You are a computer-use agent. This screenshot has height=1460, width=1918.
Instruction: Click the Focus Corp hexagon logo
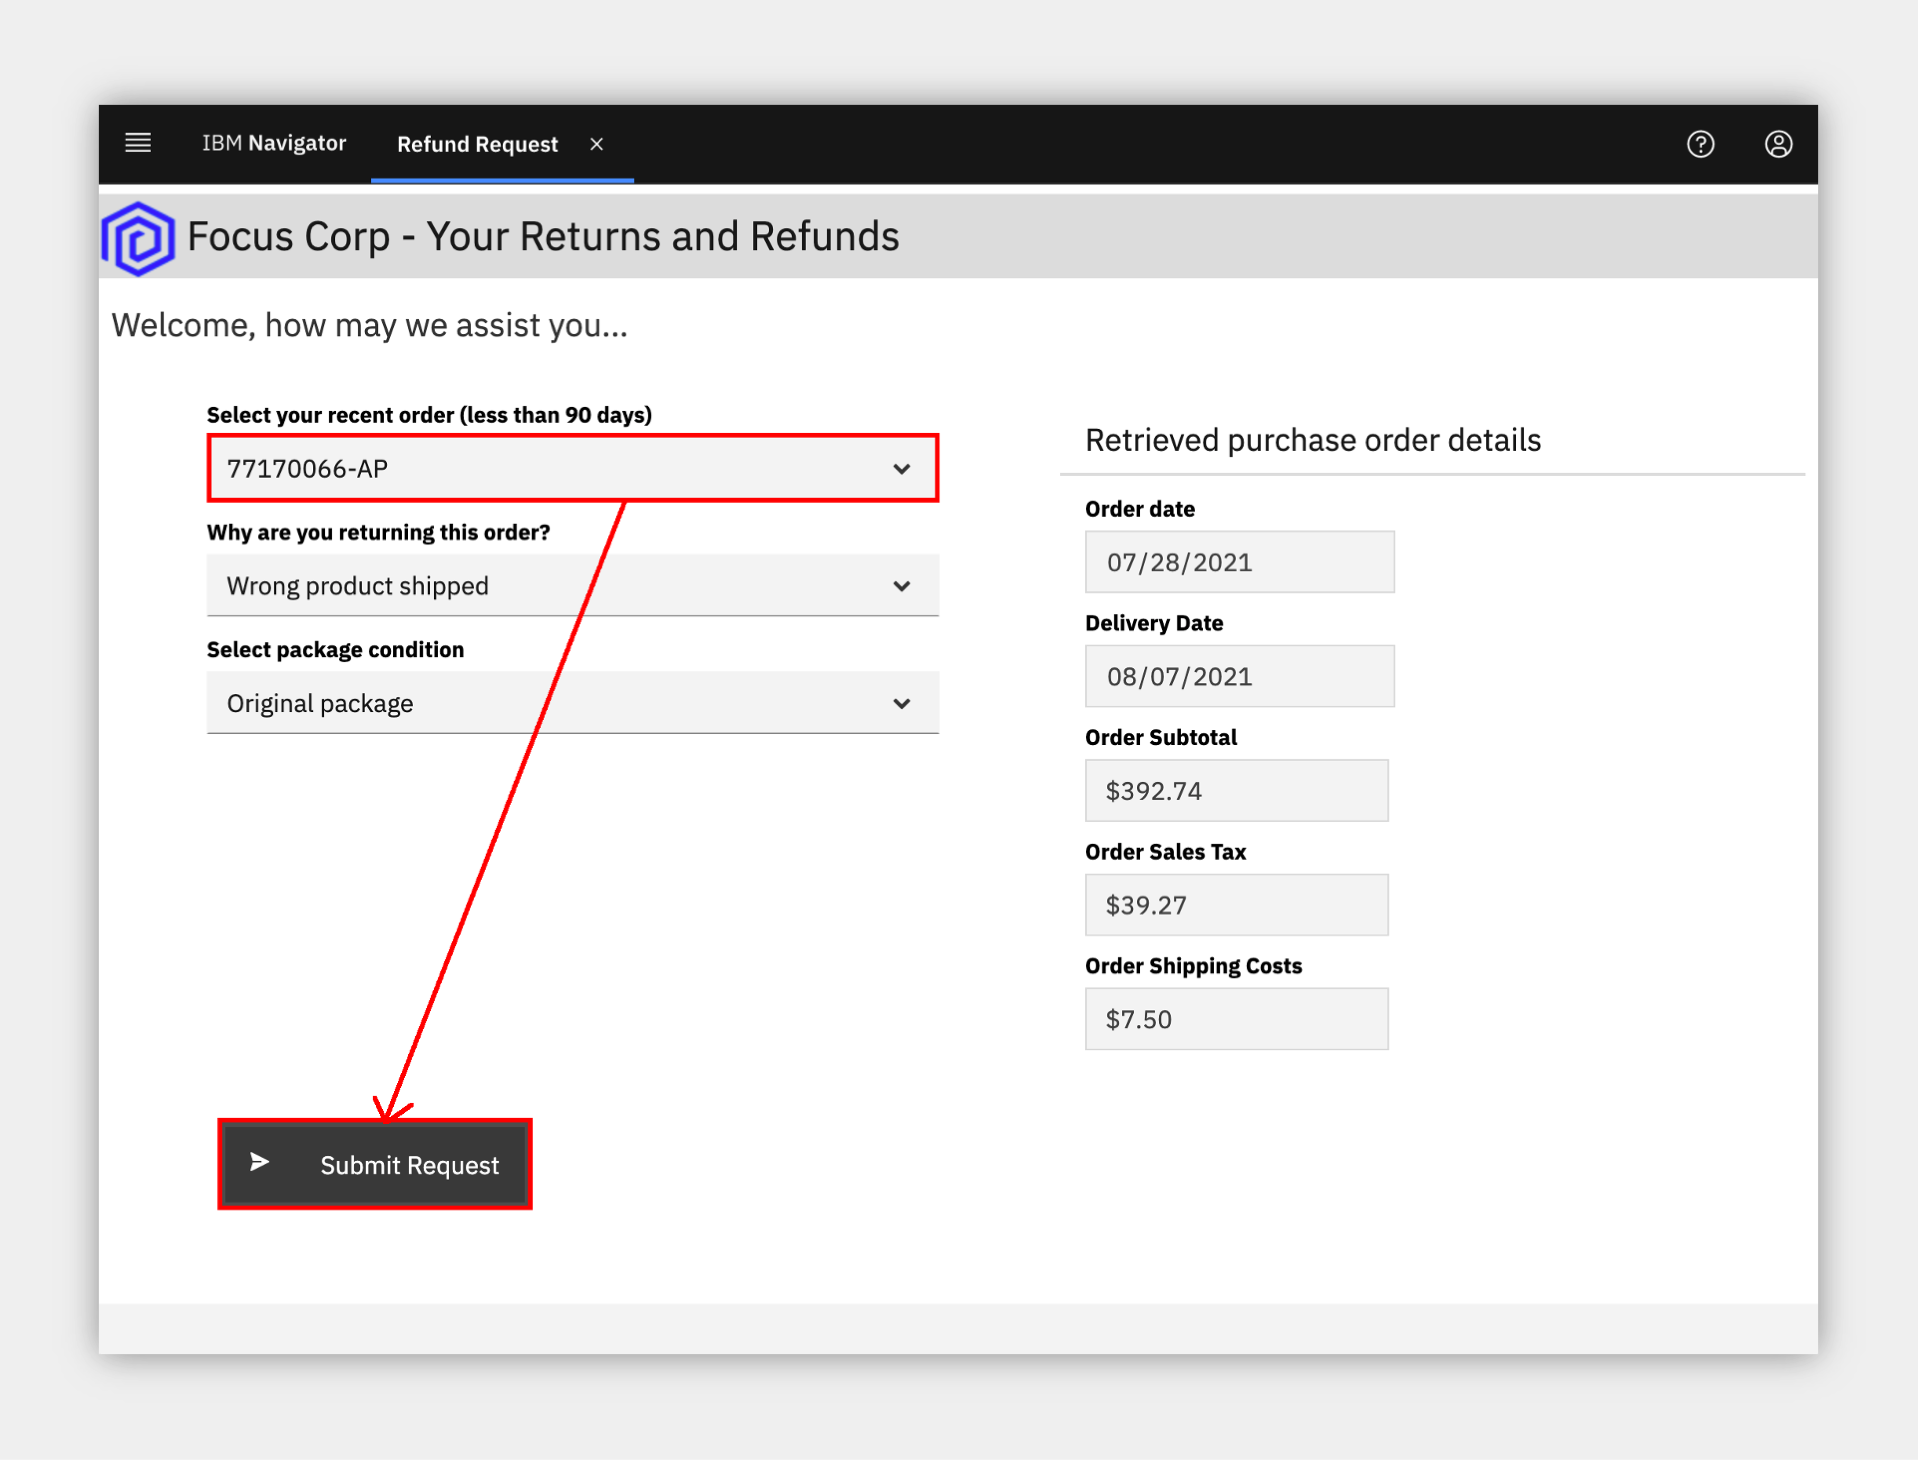(139, 238)
